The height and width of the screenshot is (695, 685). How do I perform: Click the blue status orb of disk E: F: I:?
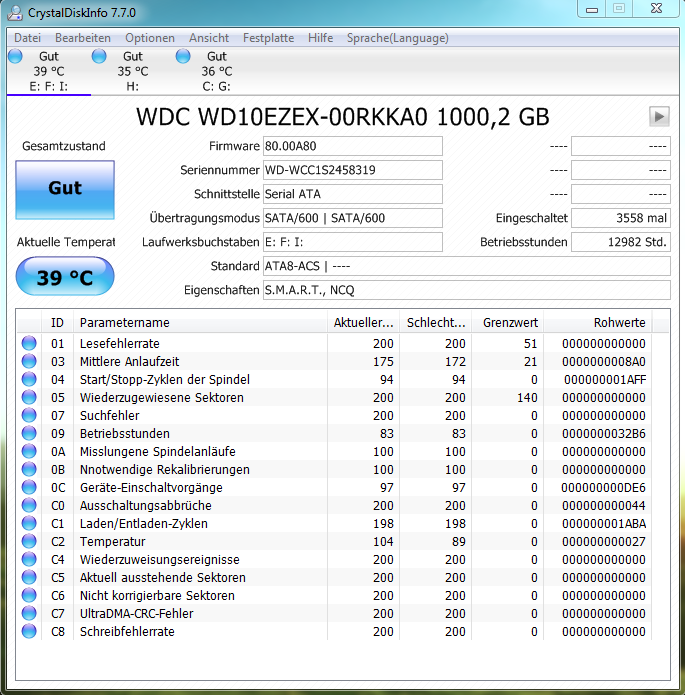click(15, 56)
